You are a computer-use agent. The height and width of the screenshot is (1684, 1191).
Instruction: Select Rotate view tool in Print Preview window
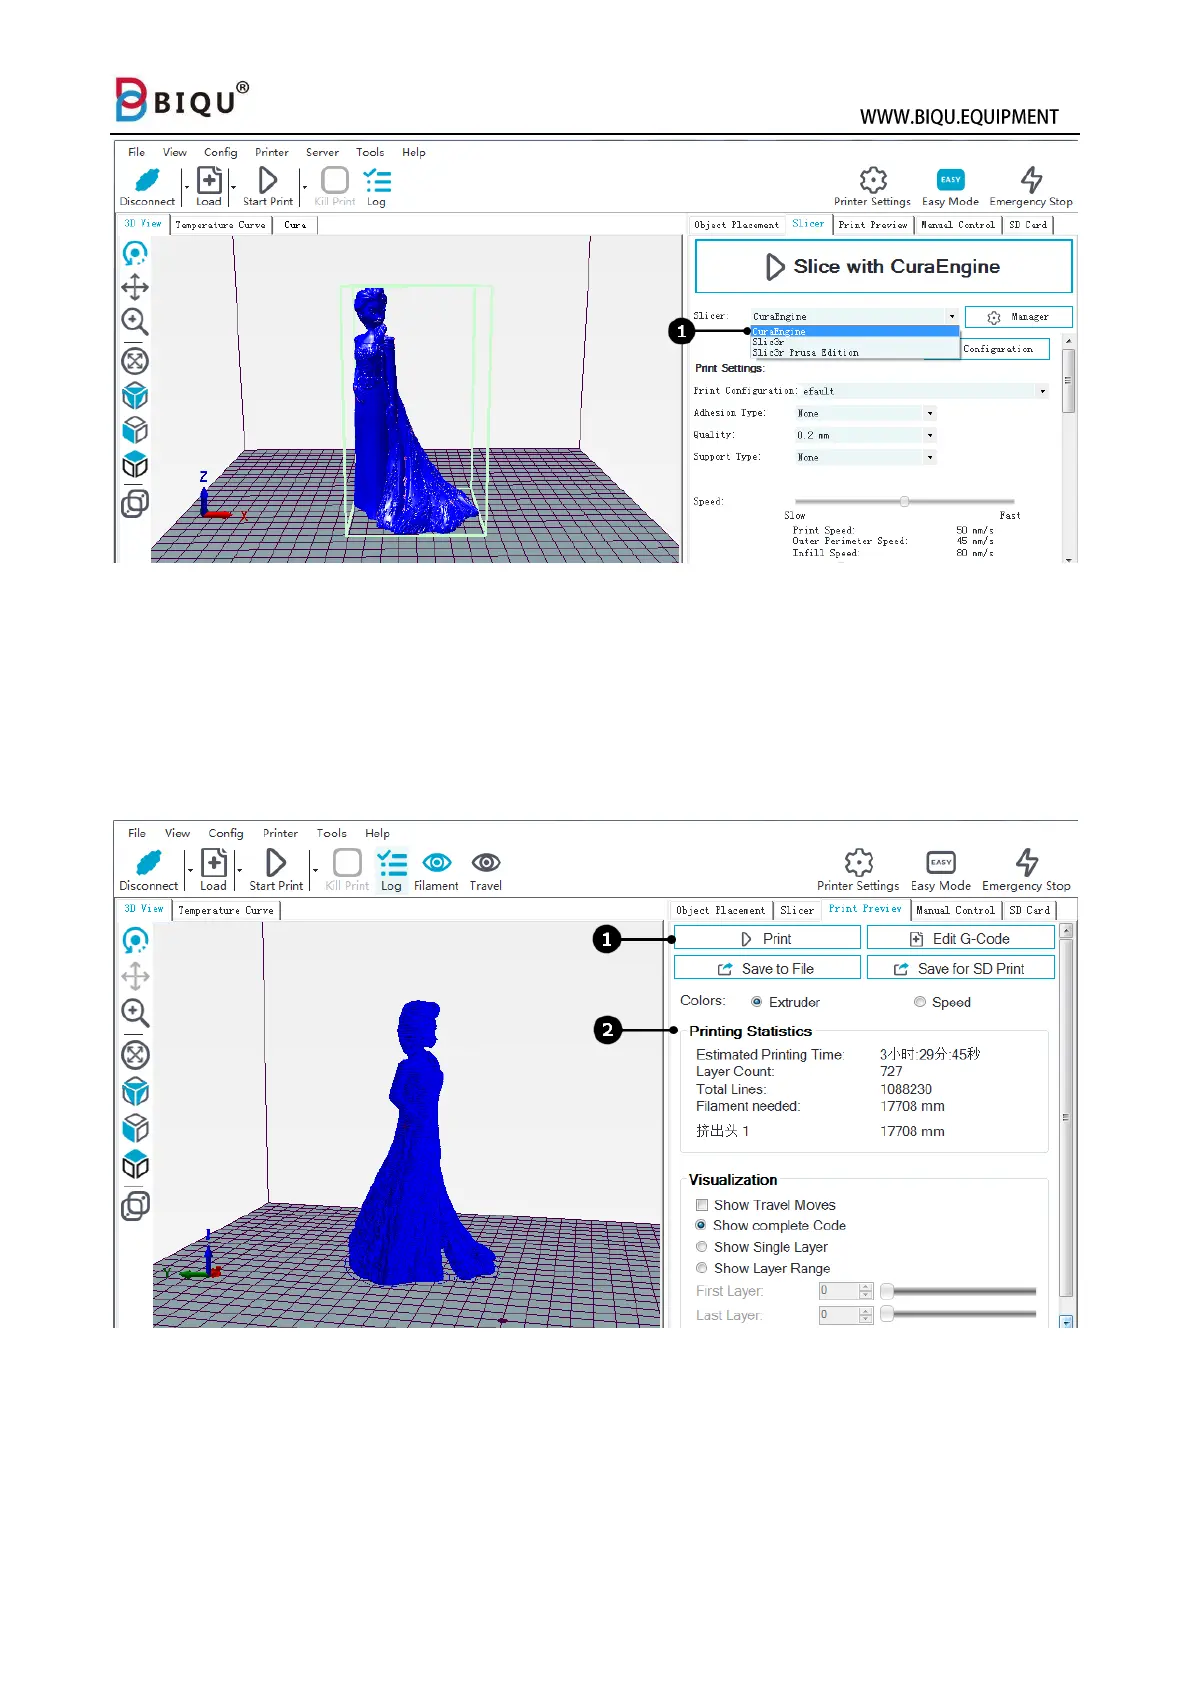(135, 941)
